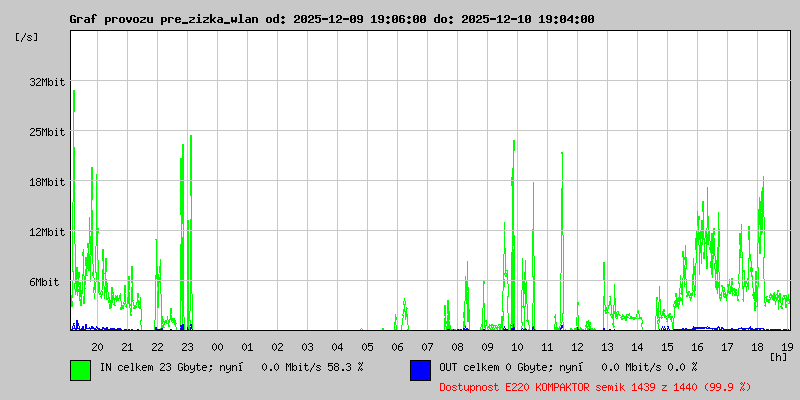800x400 pixels.
Task: Click hour label 18 on time axis
Action: click(x=758, y=347)
